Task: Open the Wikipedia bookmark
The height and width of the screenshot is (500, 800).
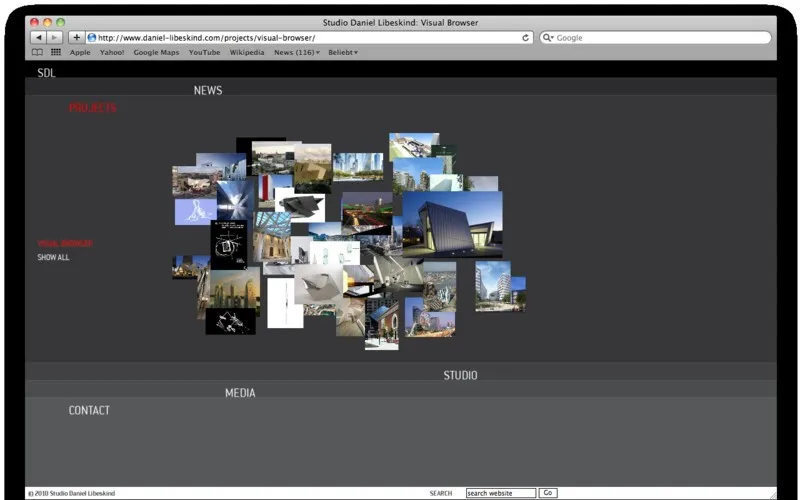Action: coord(247,52)
